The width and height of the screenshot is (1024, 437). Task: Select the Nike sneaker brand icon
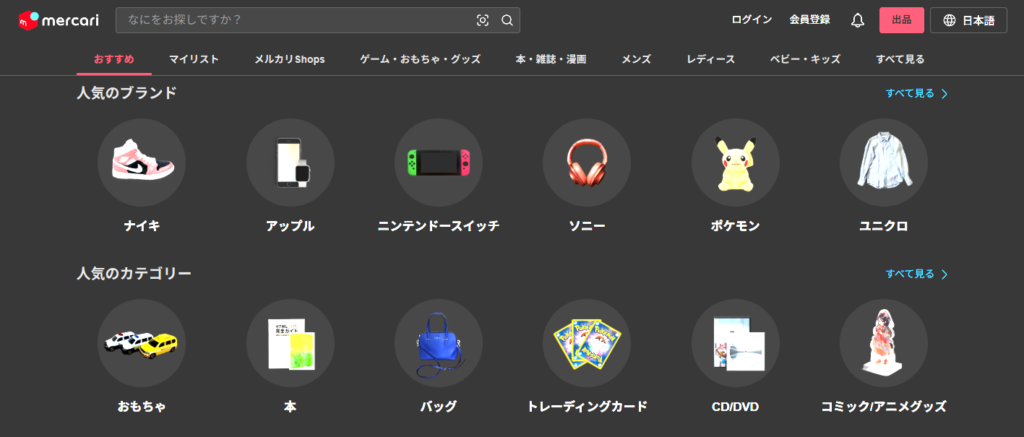(141, 163)
